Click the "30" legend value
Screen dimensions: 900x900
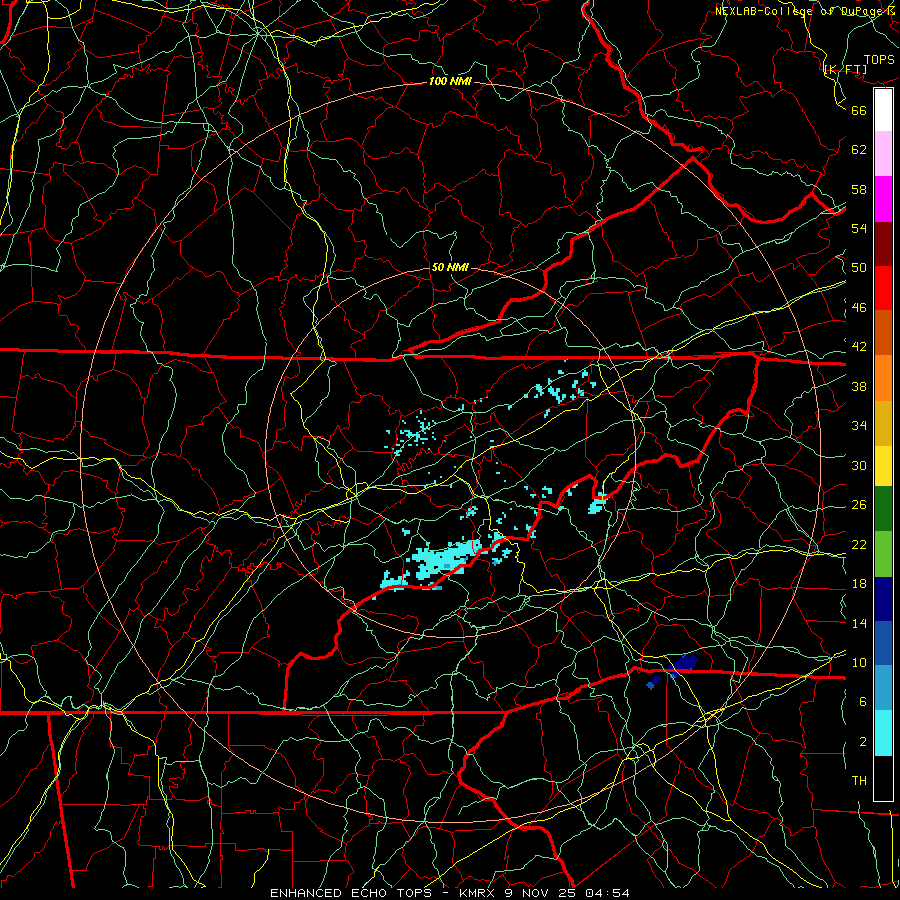point(859,465)
